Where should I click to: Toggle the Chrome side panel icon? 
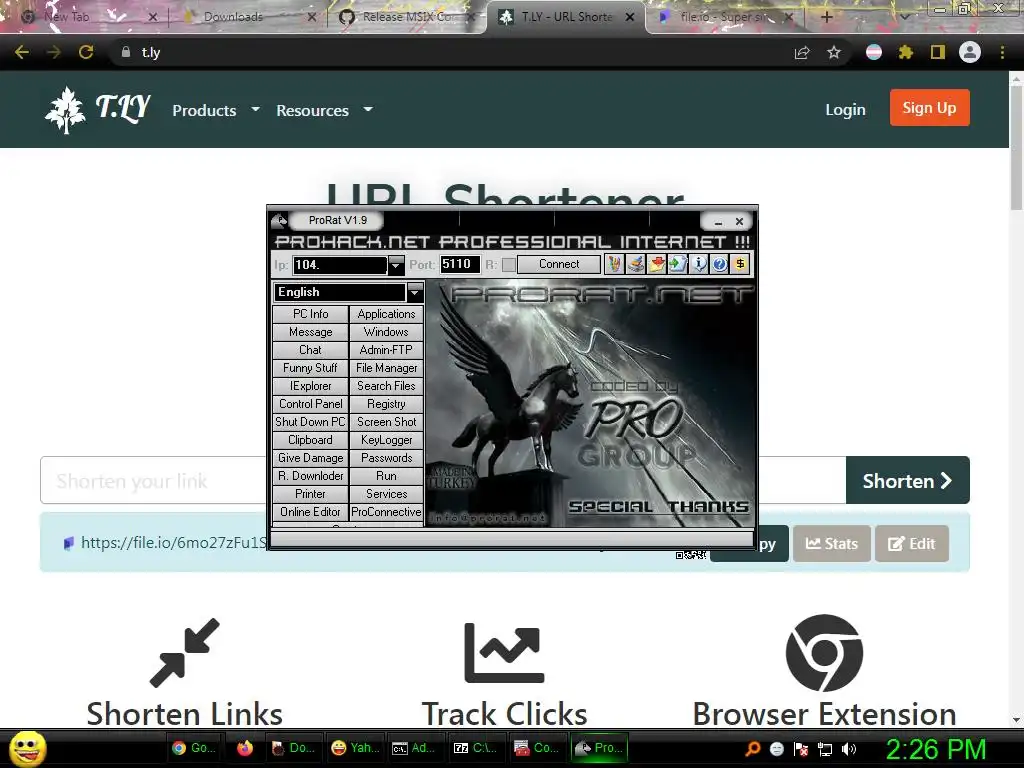938,52
